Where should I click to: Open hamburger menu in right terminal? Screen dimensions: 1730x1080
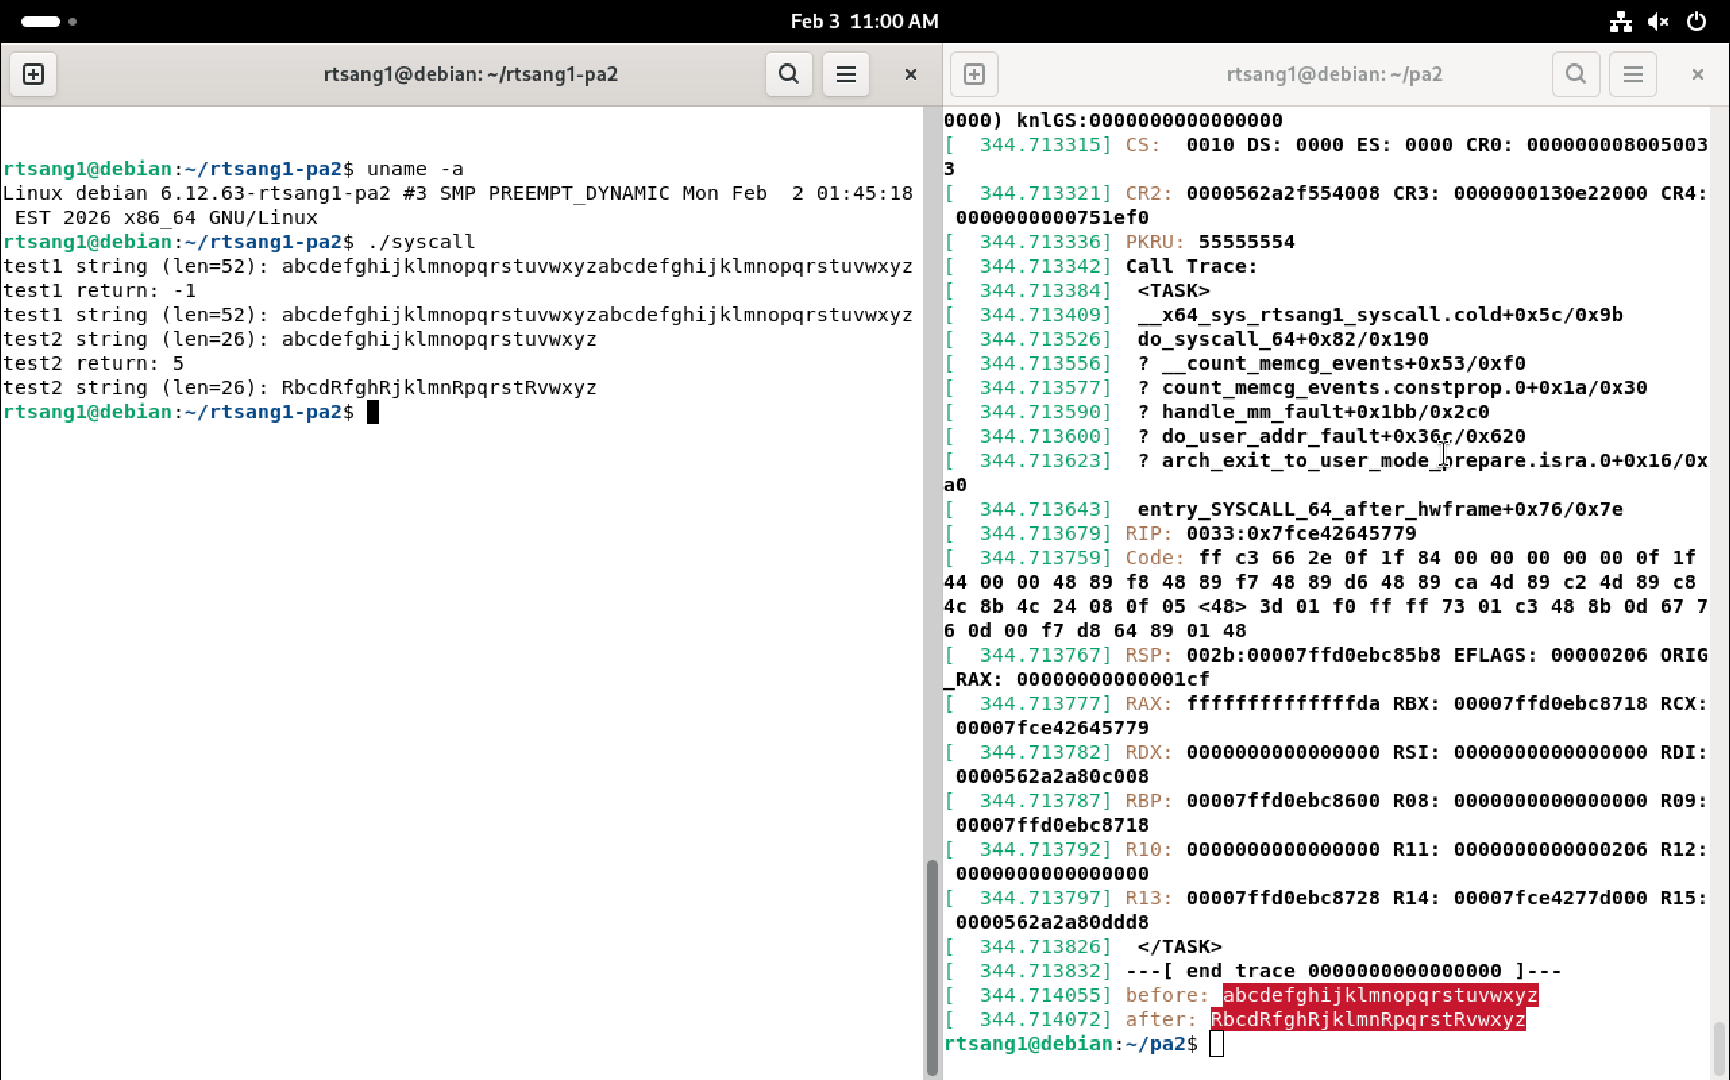click(x=1633, y=74)
